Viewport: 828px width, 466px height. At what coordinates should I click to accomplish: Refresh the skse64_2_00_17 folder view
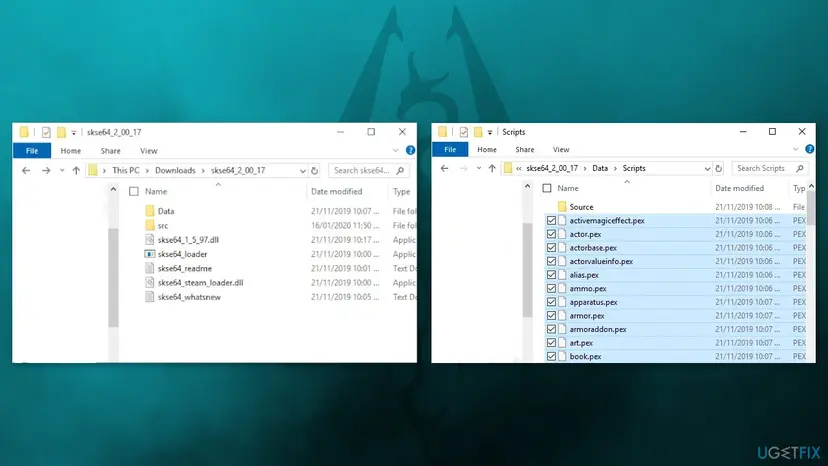315,171
